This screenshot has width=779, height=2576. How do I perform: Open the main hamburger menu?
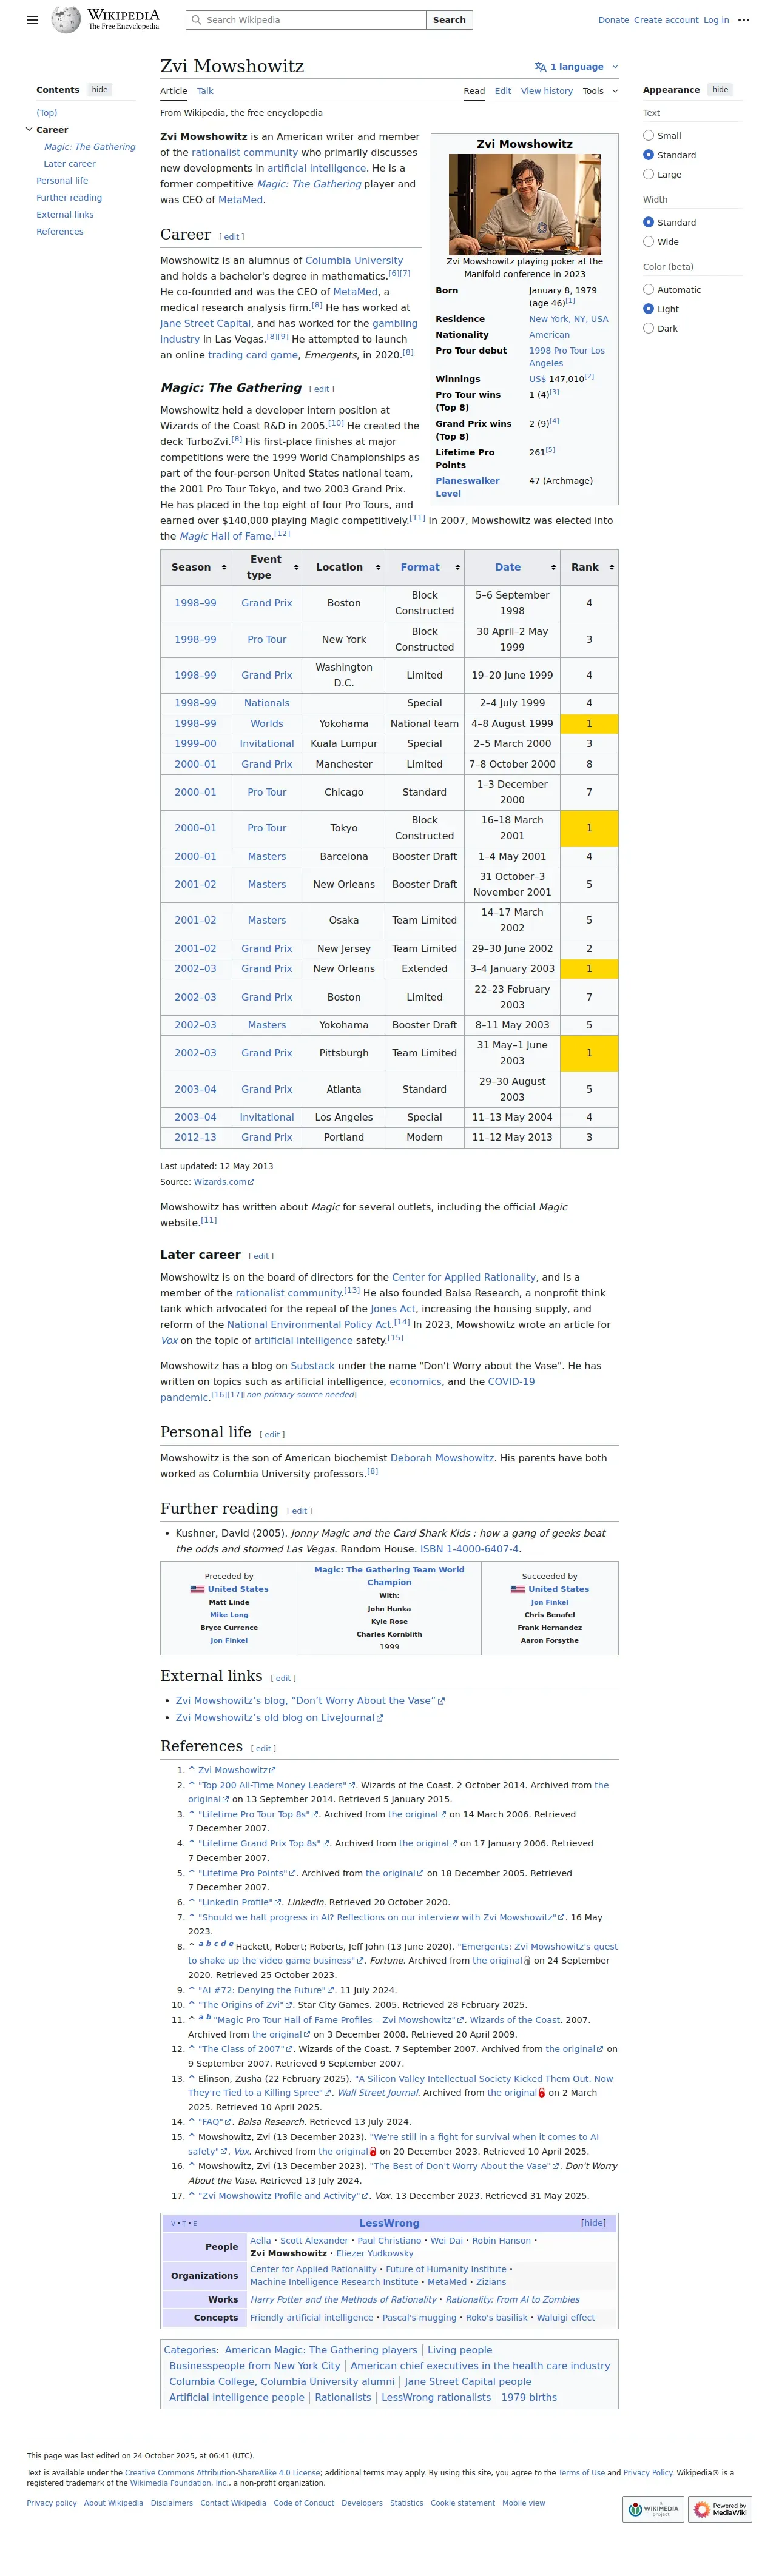pos(33,20)
